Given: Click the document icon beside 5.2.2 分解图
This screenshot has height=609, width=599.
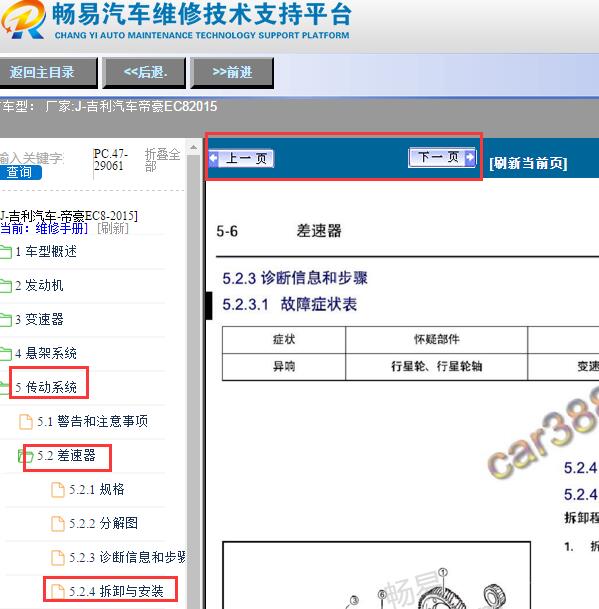Looking at the screenshot, I should click(x=58, y=524).
